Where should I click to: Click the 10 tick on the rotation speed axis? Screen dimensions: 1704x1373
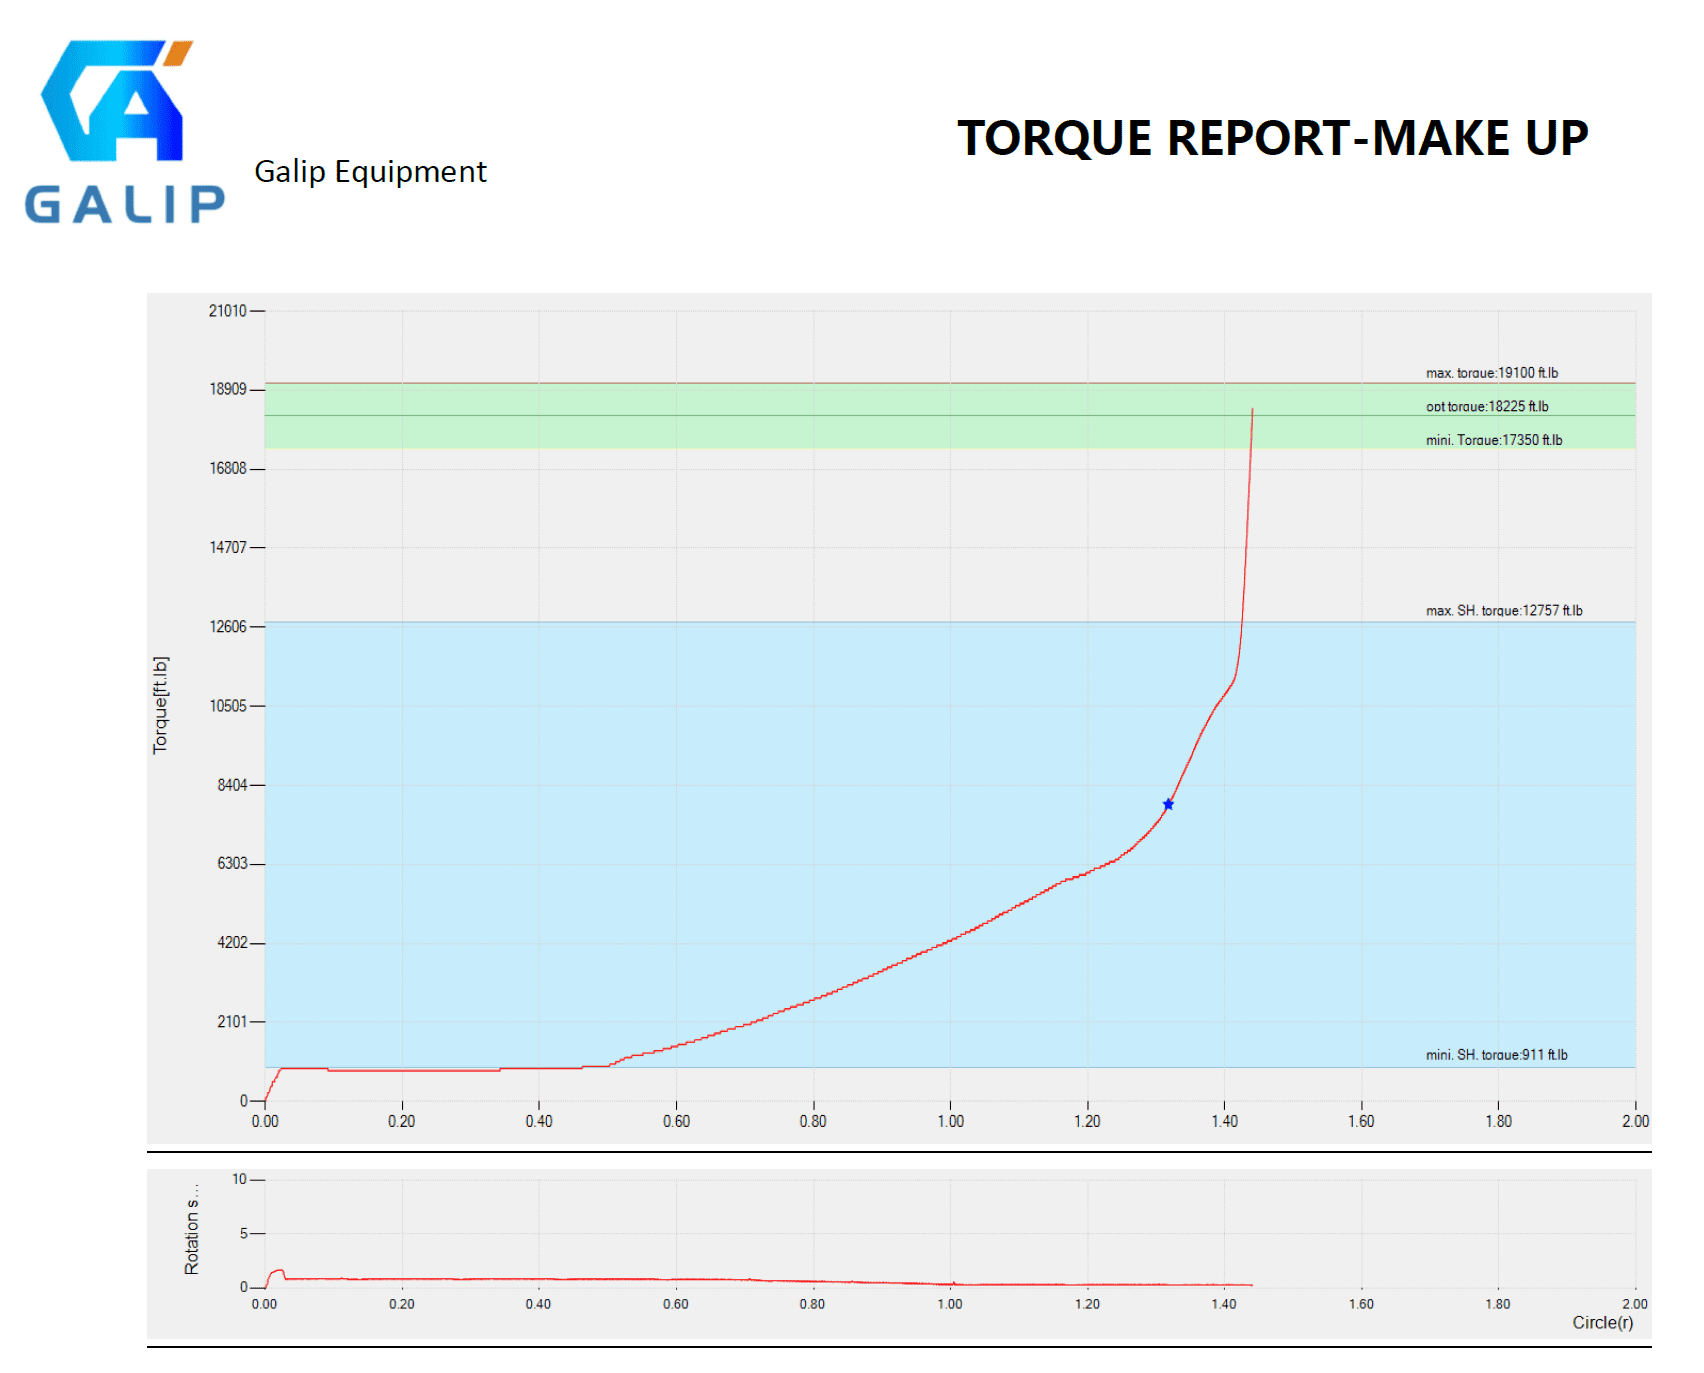[x=240, y=1179]
